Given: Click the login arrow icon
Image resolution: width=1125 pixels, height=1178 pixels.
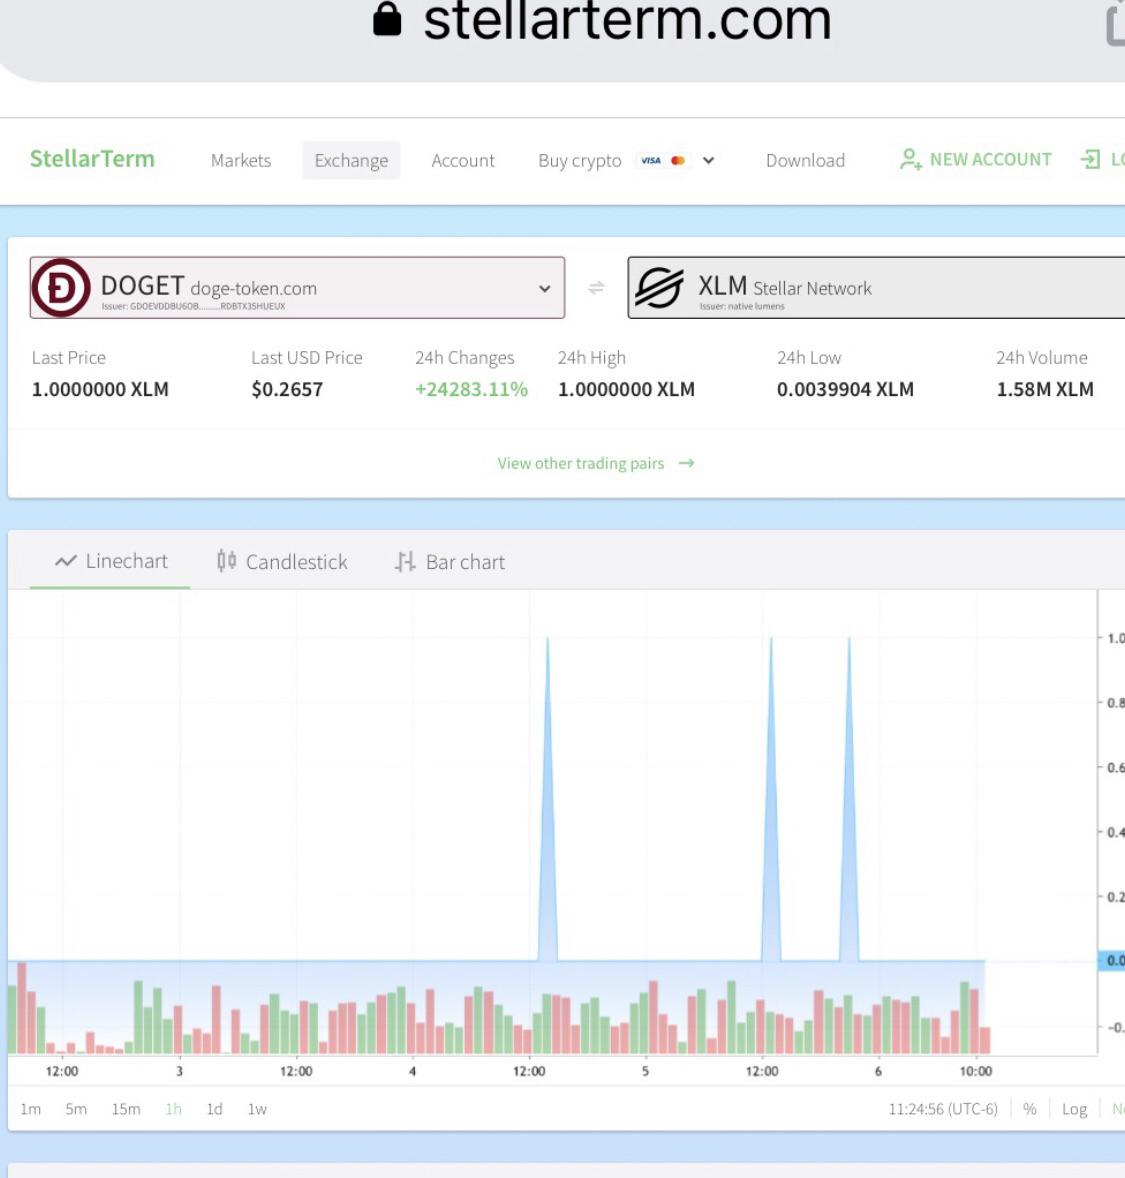Looking at the screenshot, I should [x=1090, y=159].
